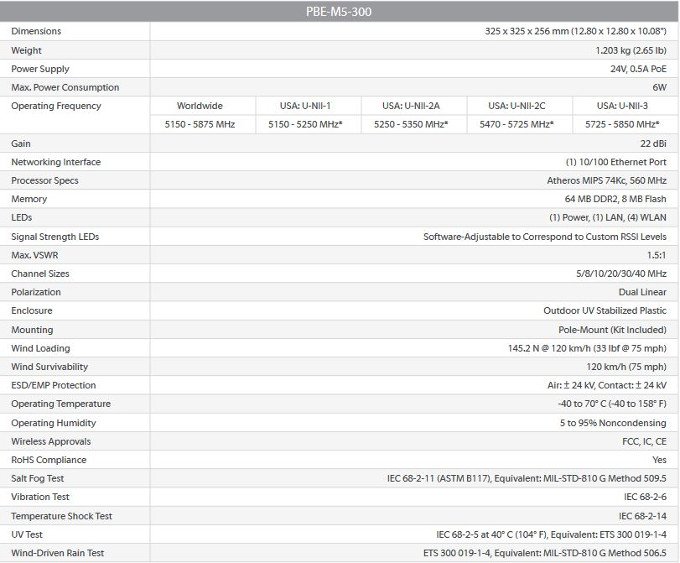Image resolution: width=680 pixels, height=563 pixels.
Task: Click the Dual Linear value
Action: (x=642, y=292)
